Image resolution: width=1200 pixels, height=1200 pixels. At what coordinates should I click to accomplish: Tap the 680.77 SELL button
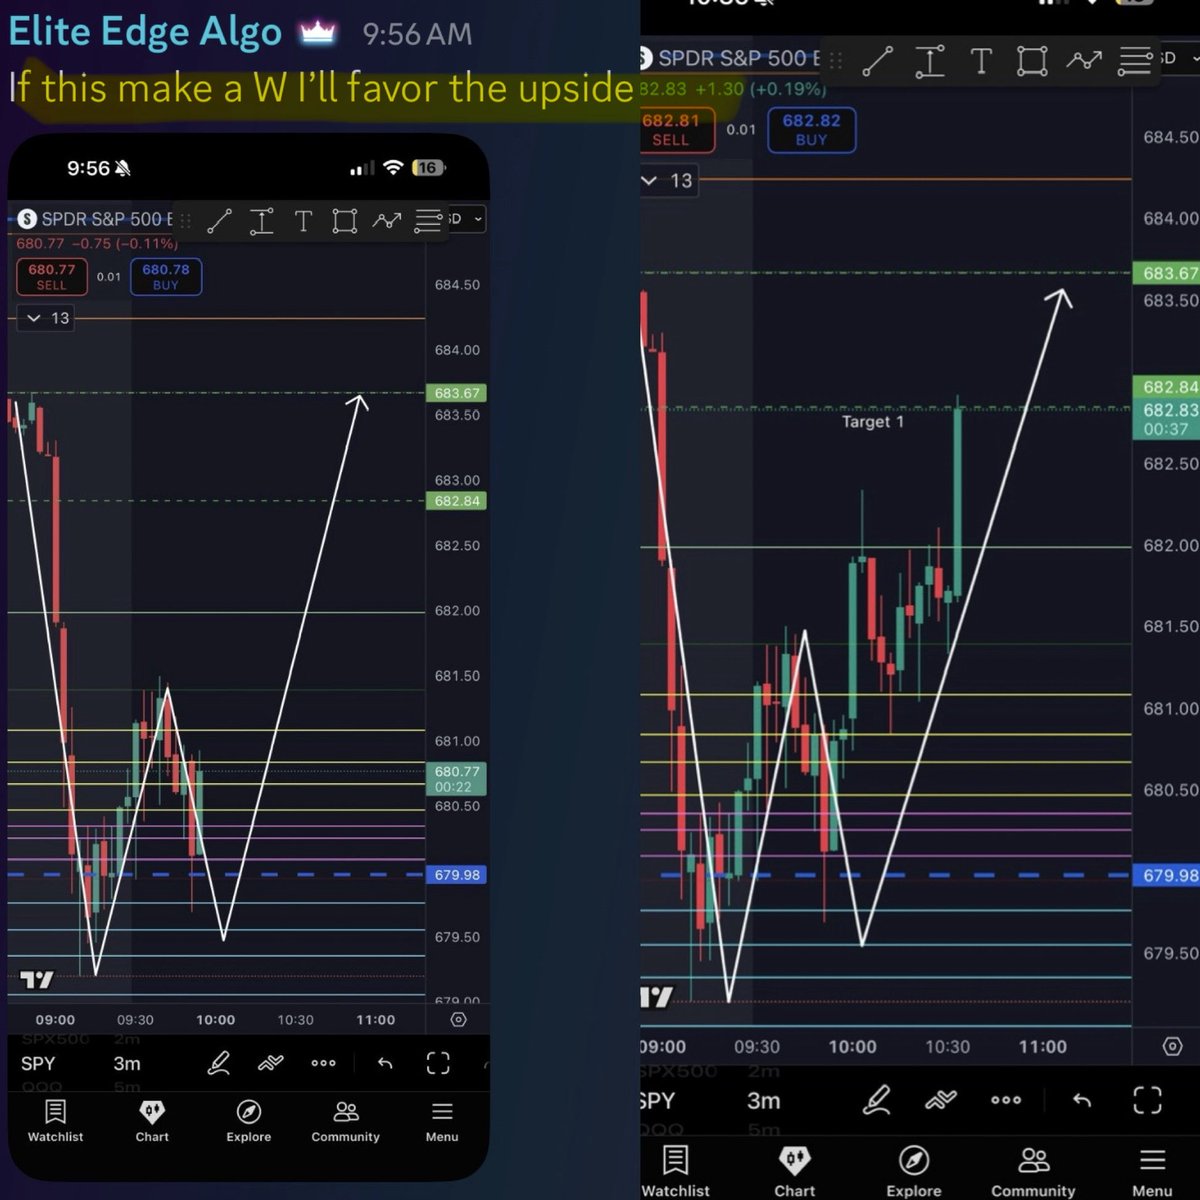(x=51, y=276)
